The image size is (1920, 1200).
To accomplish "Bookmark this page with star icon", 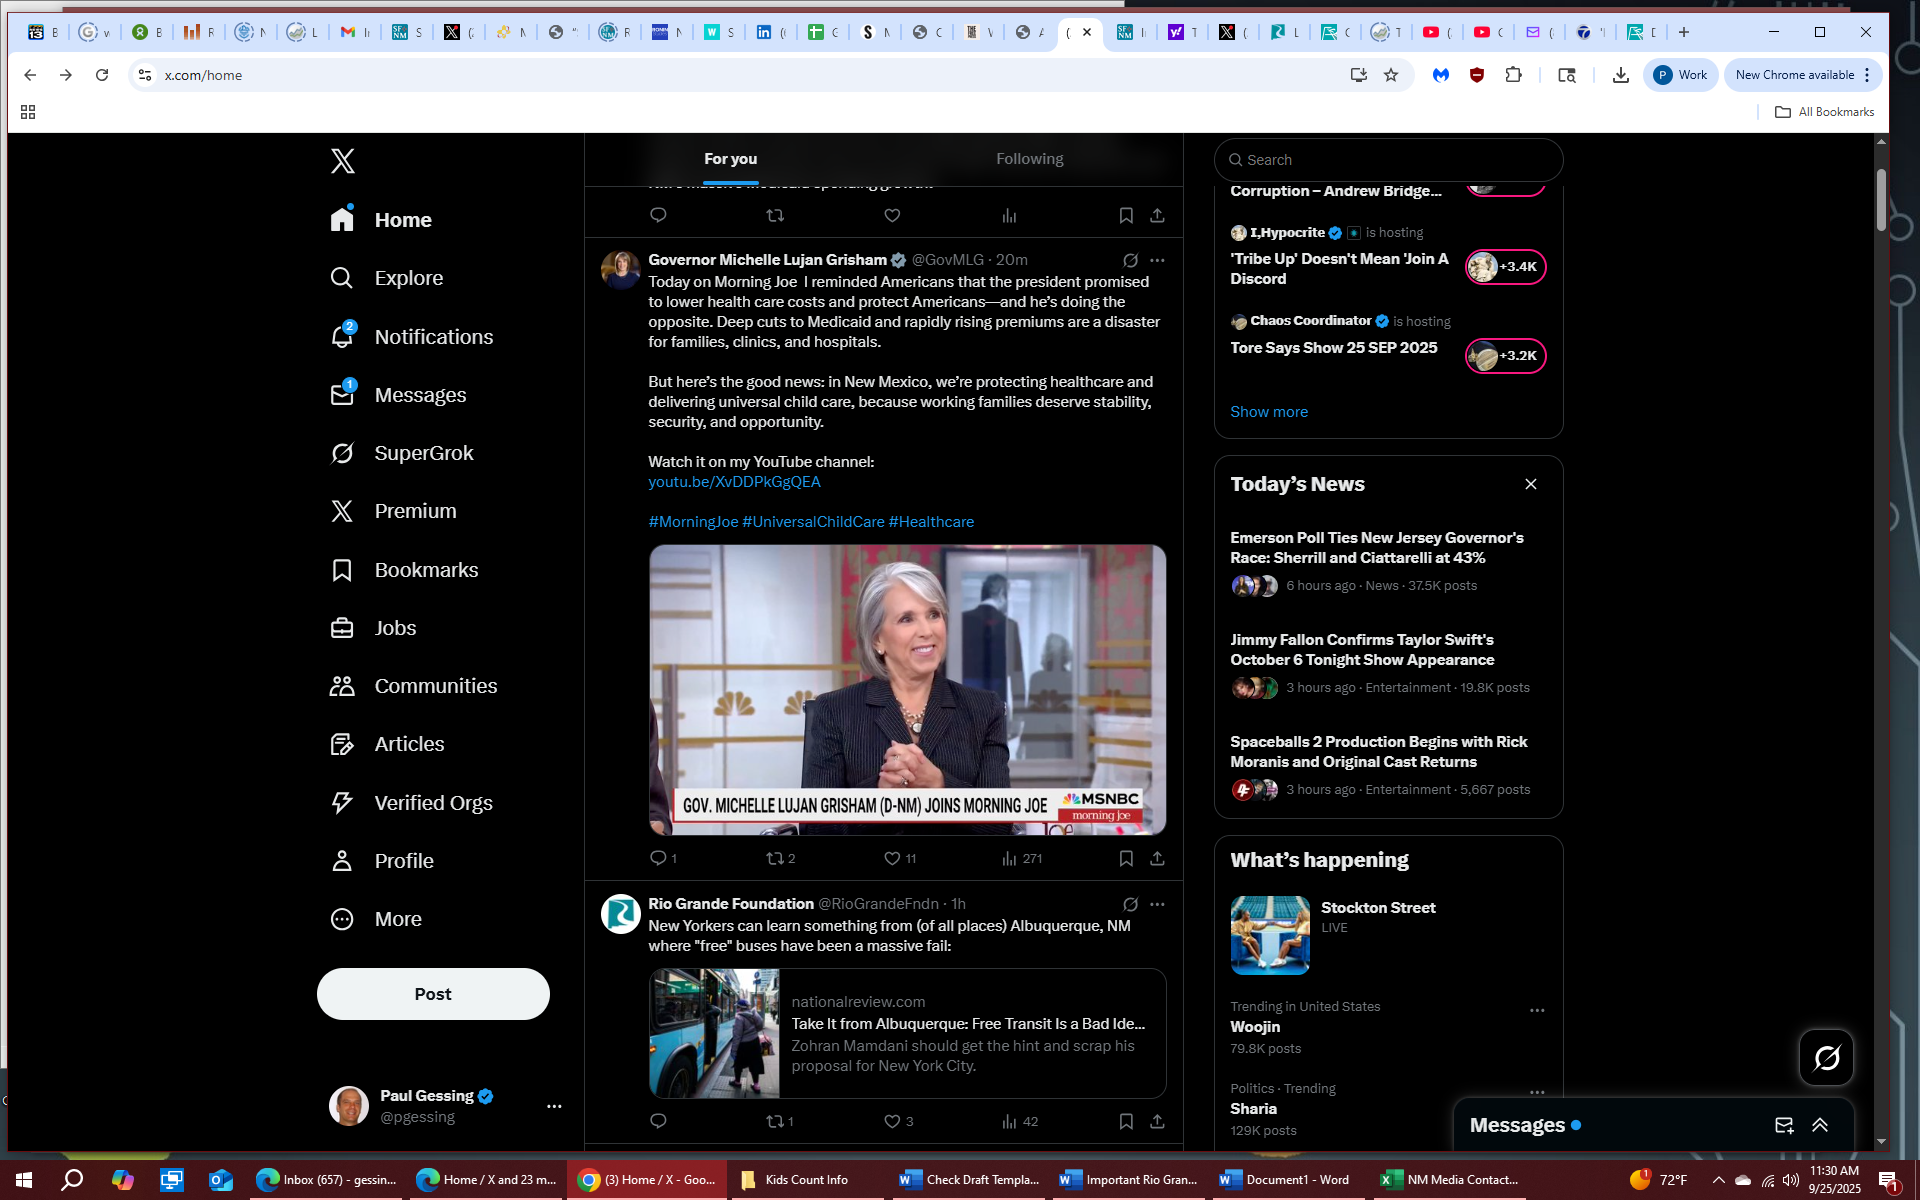I will coord(1391,75).
